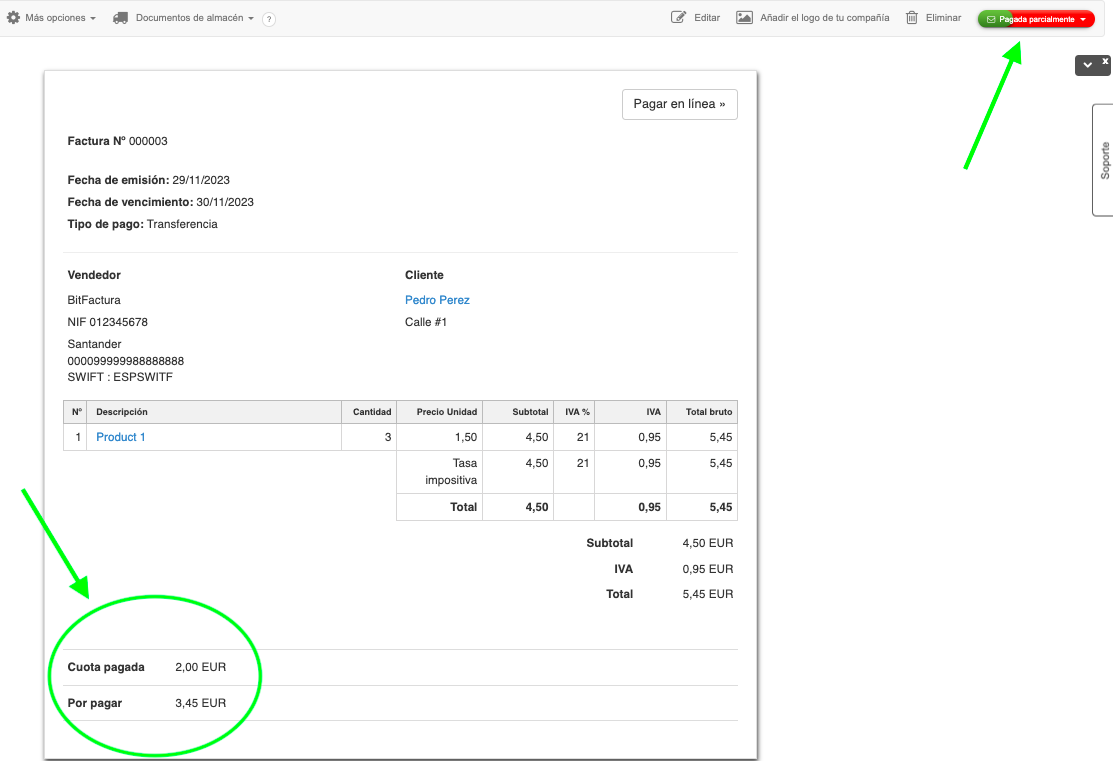Click the Descripción column header

pos(122,411)
